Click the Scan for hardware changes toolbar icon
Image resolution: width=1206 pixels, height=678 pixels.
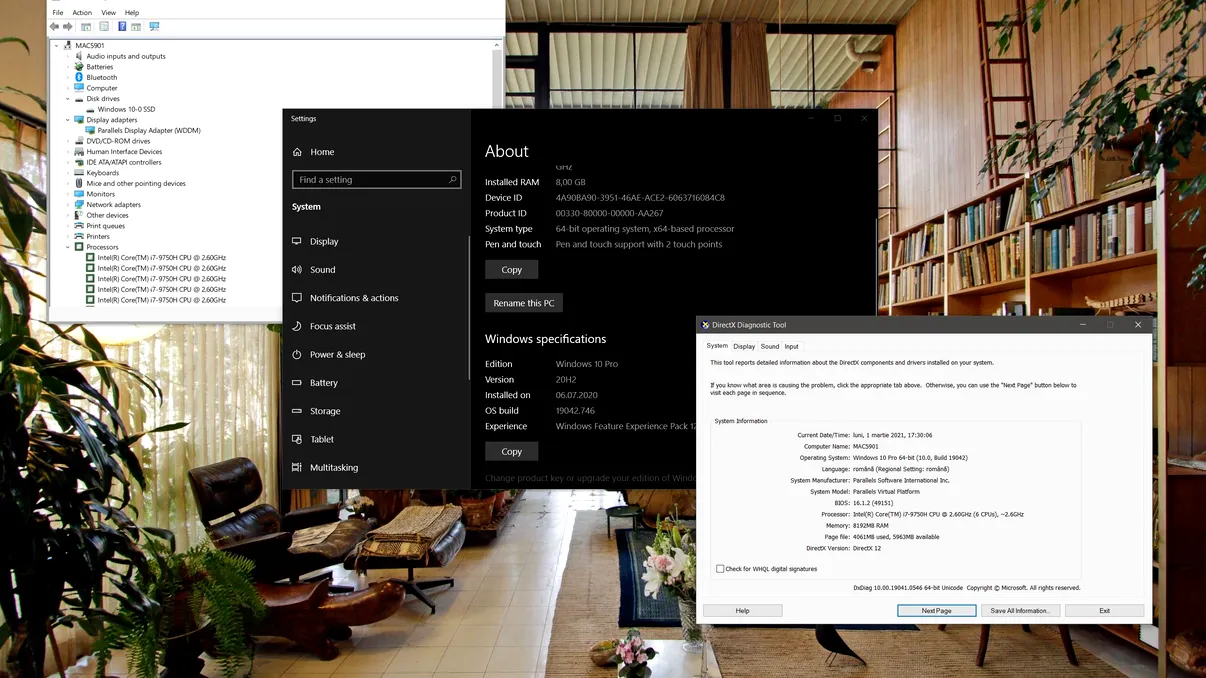coord(153,27)
